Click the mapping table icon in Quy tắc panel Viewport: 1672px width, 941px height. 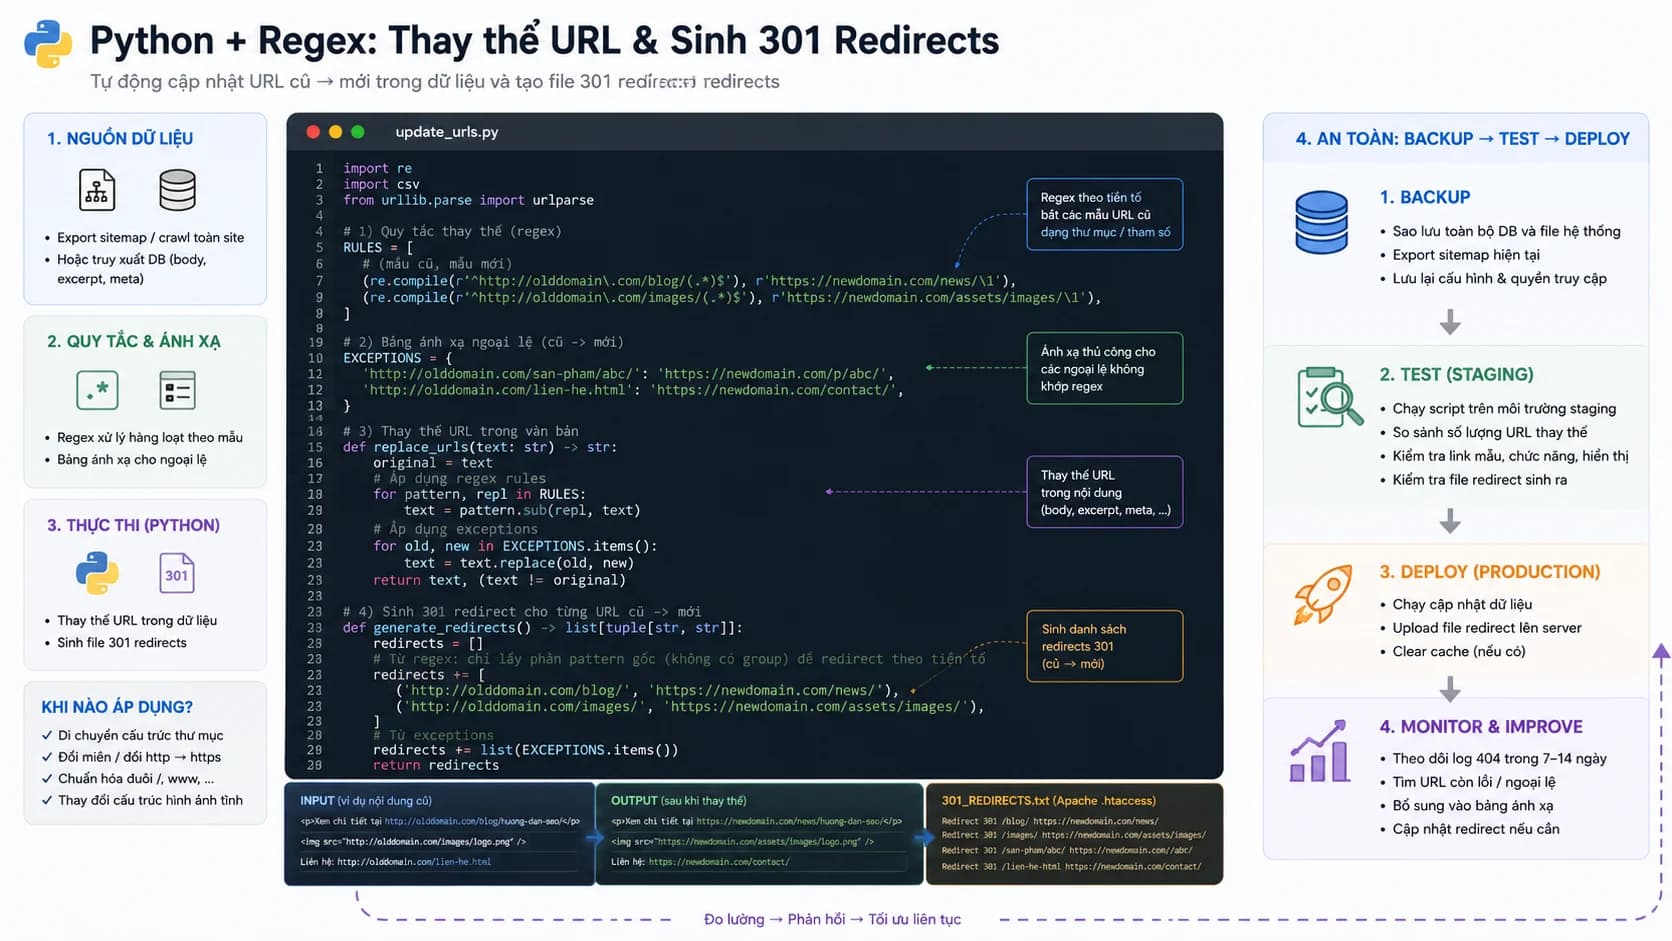pos(177,390)
